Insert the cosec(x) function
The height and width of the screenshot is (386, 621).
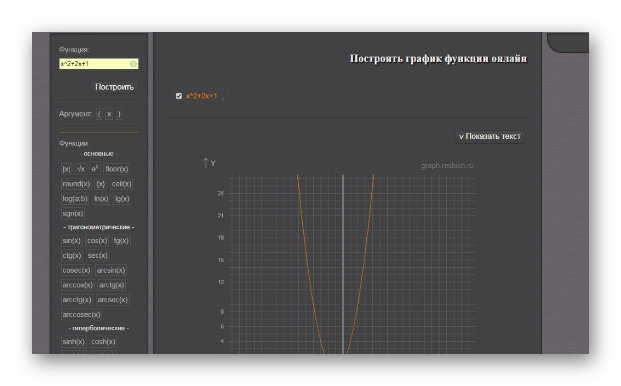click(76, 270)
